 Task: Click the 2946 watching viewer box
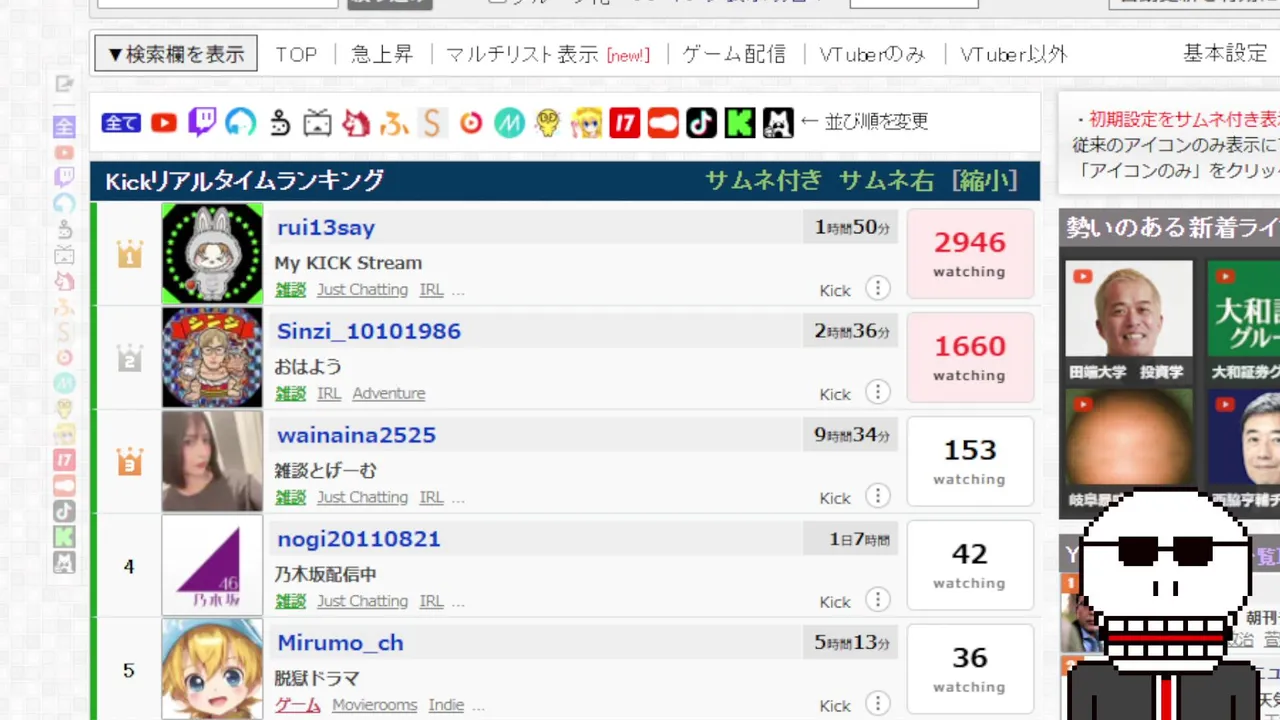click(x=970, y=254)
